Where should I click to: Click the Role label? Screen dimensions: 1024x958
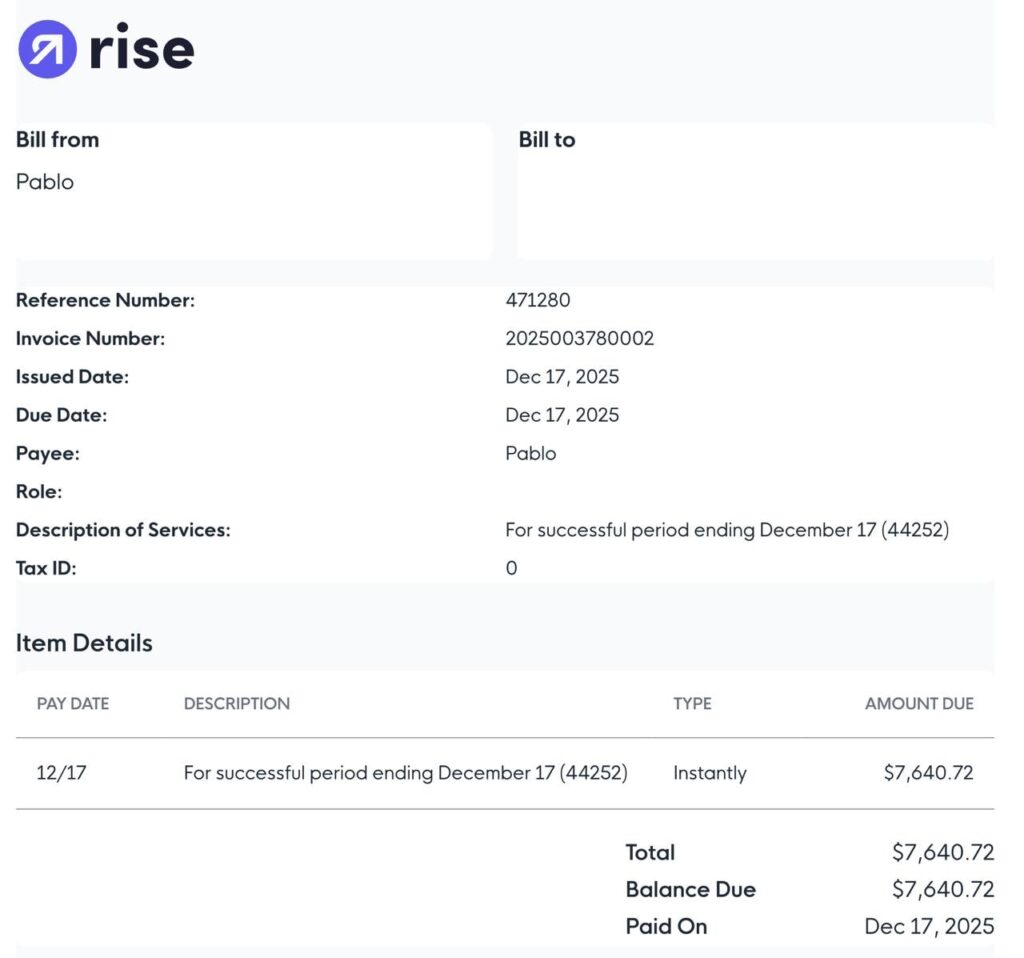(39, 492)
